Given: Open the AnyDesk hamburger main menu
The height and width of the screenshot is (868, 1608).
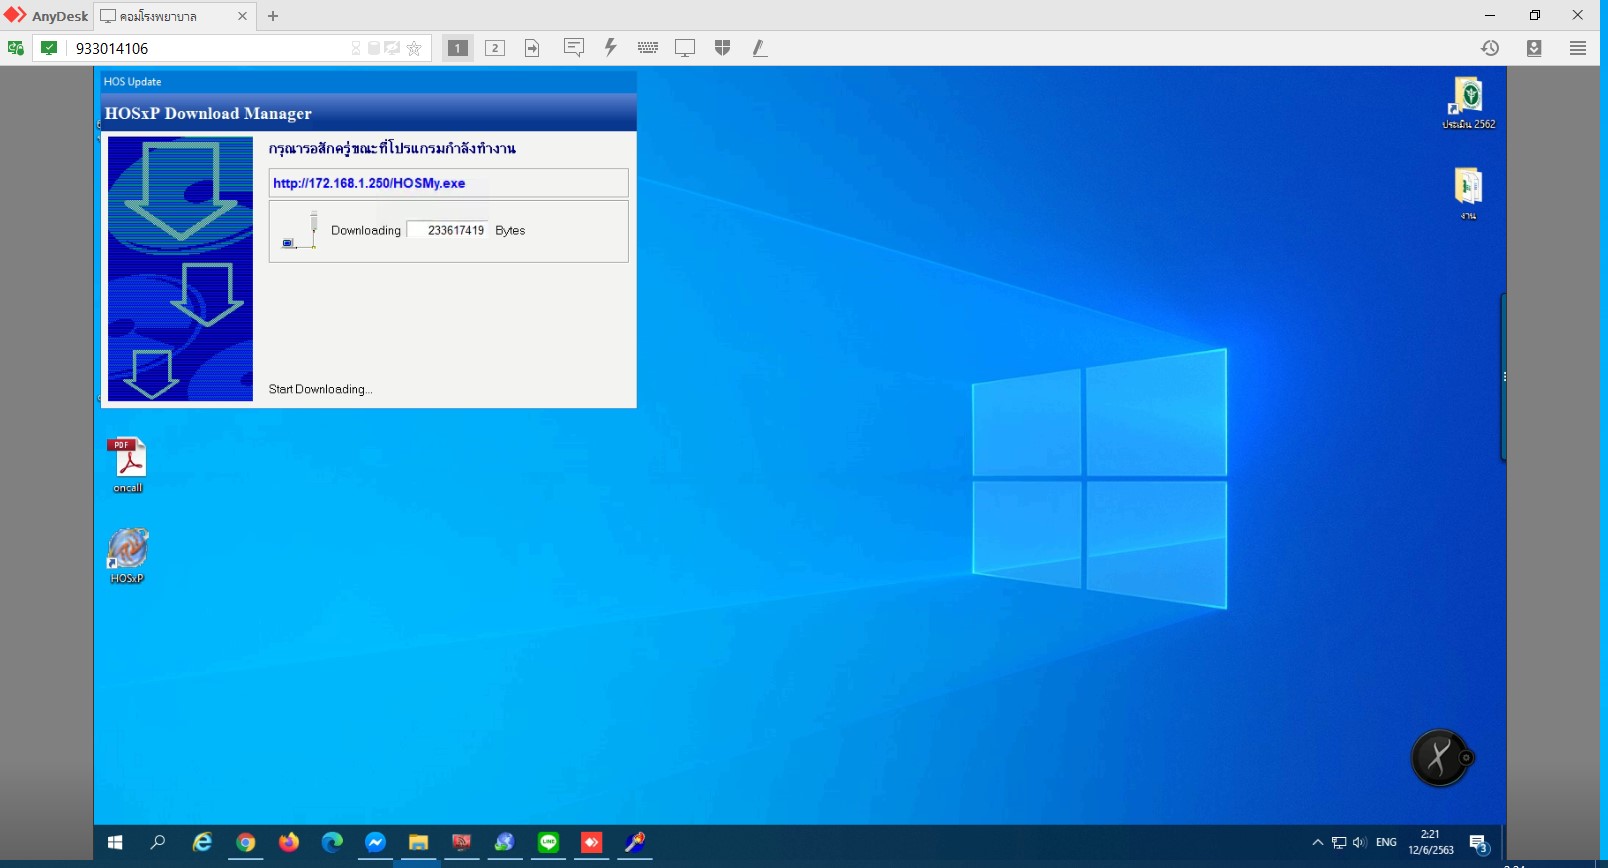Looking at the screenshot, I should [1578, 48].
